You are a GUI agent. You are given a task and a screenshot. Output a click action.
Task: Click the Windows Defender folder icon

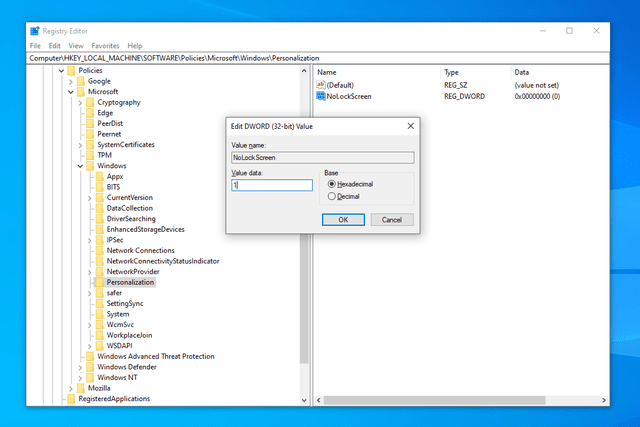90,367
